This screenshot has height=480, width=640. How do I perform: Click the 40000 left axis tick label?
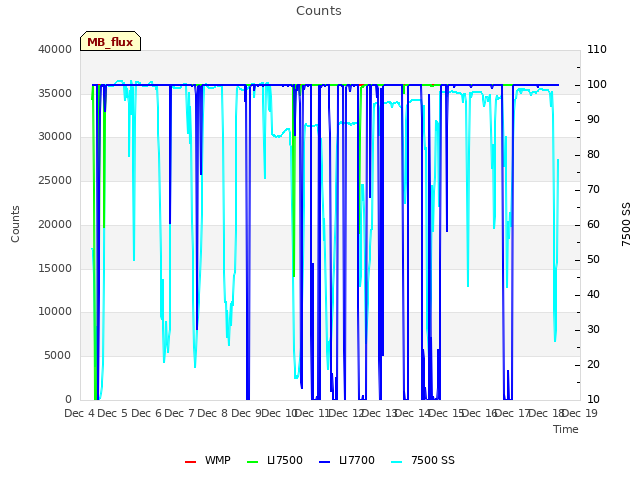tap(55, 49)
